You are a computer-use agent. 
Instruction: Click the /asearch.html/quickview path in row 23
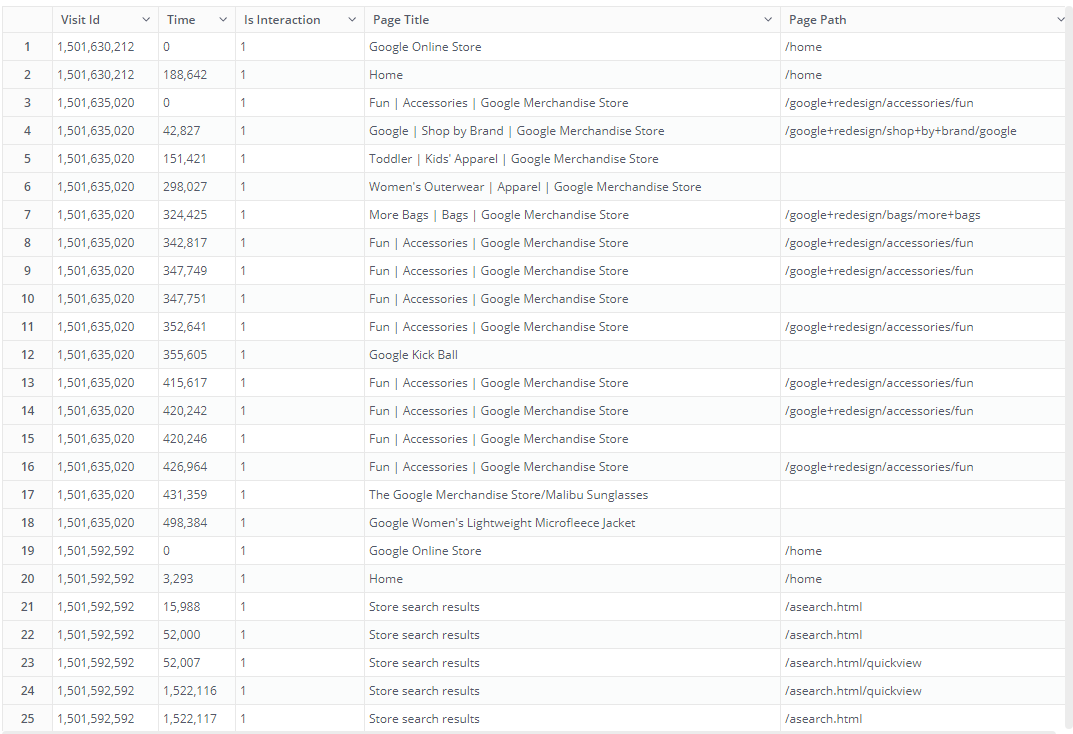[x=853, y=663]
